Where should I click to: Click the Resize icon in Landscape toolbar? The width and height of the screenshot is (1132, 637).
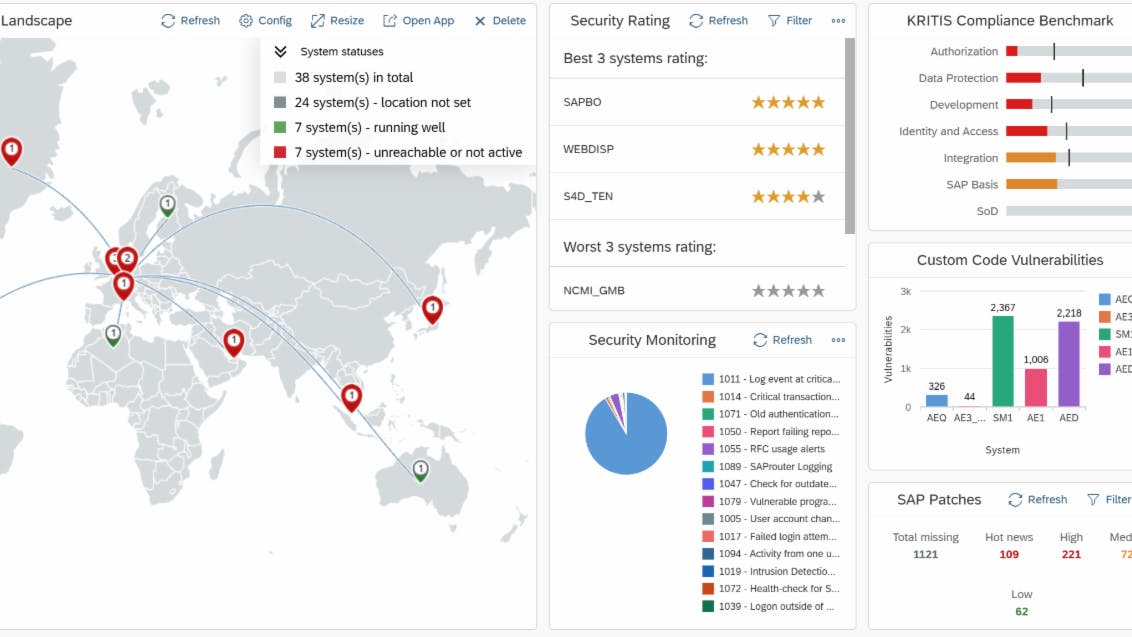coord(337,21)
